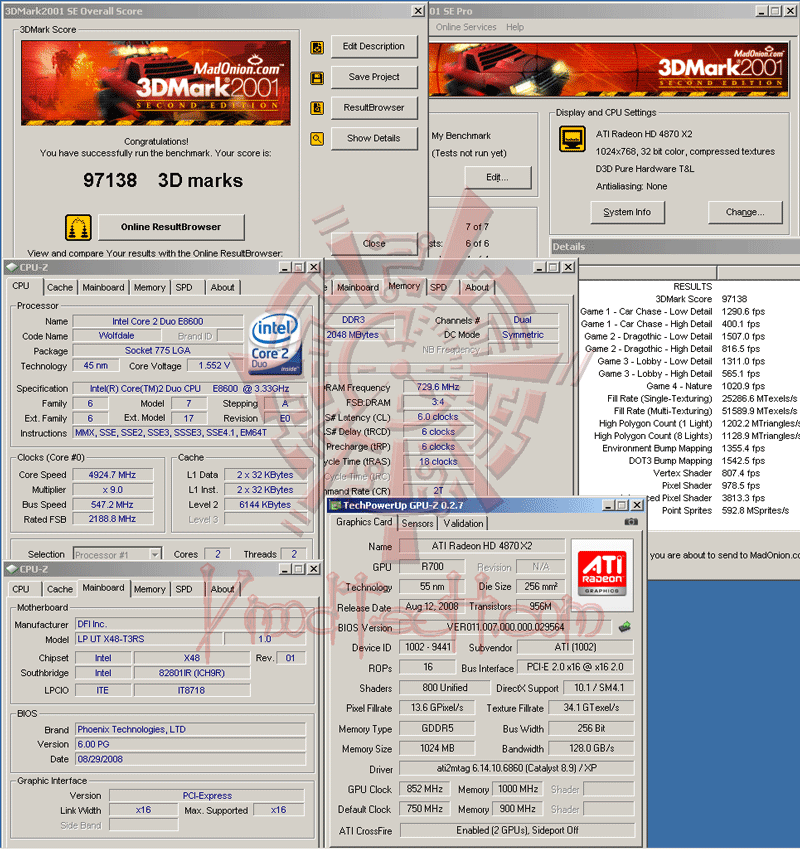Click the CPU-Z title bar icon of top window
The width and height of the screenshot is (800, 849).
(x=11, y=267)
